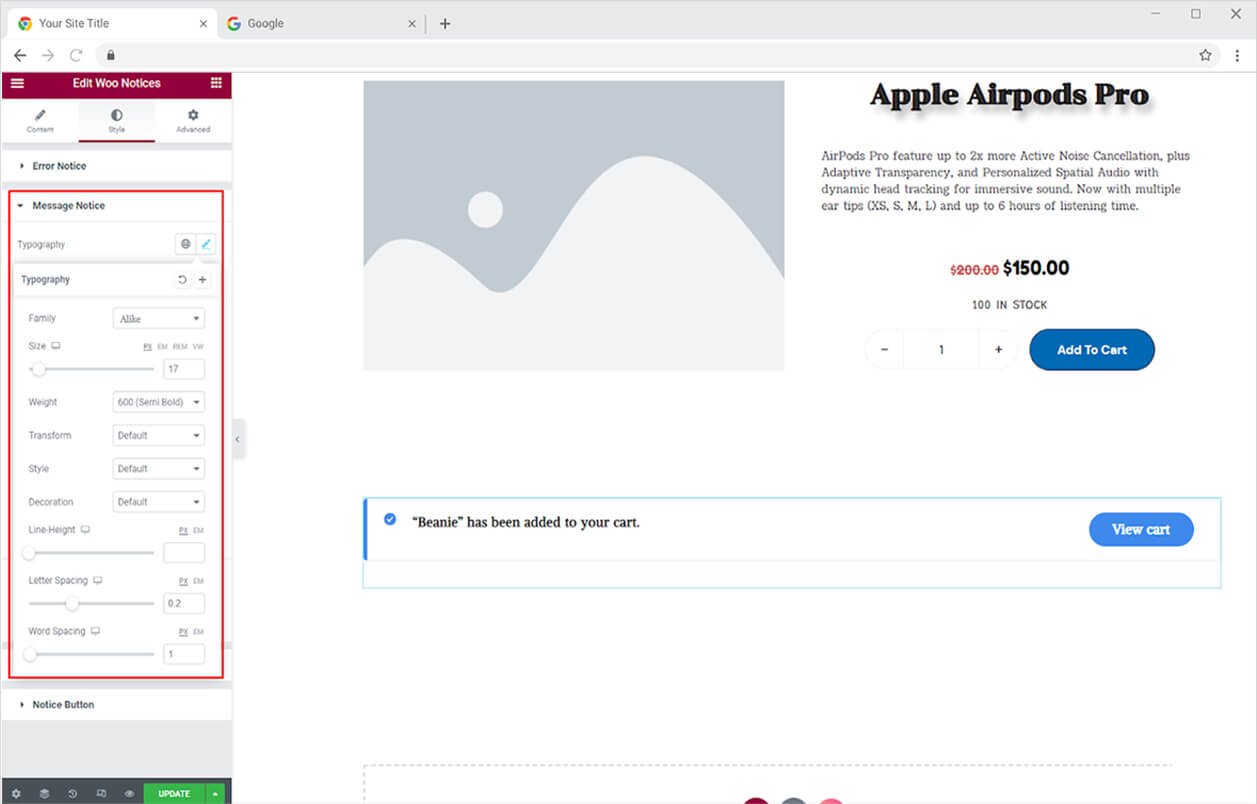Click the plus icon in Typography popup
1257x804 pixels.
[202, 280]
